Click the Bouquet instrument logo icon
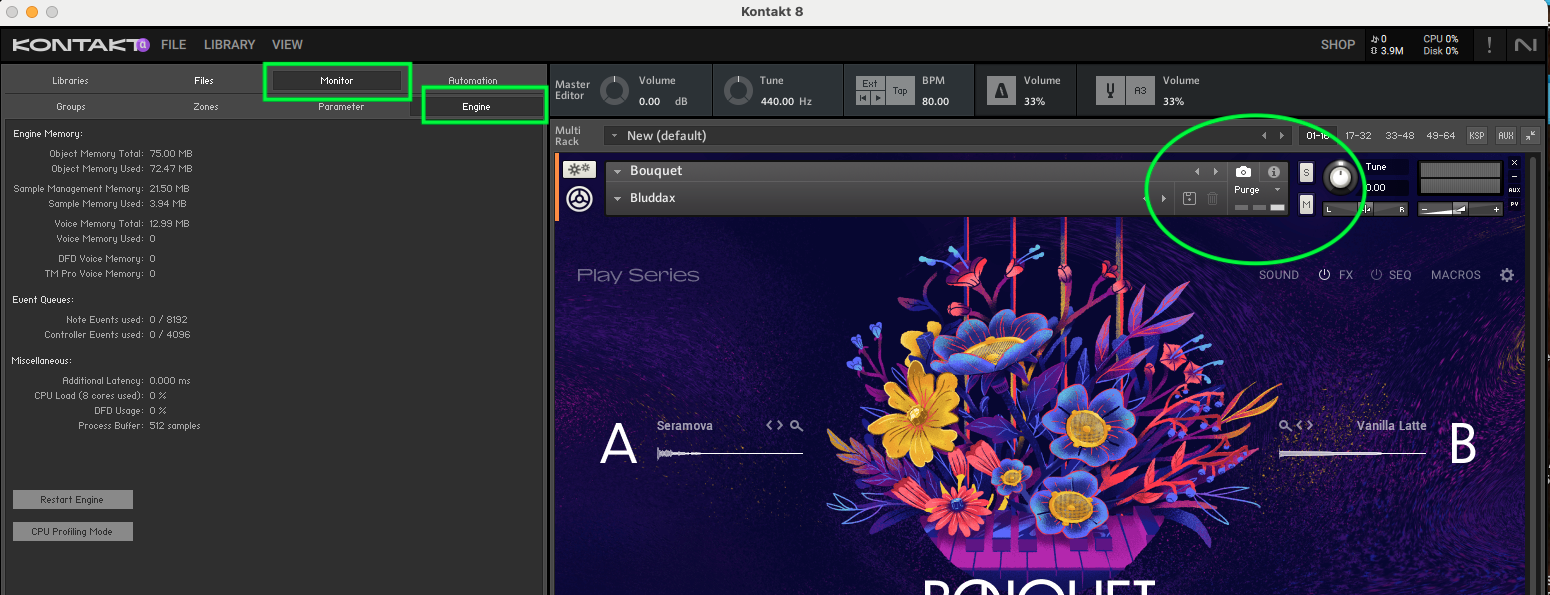The image size is (1550, 595). point(579,198)
